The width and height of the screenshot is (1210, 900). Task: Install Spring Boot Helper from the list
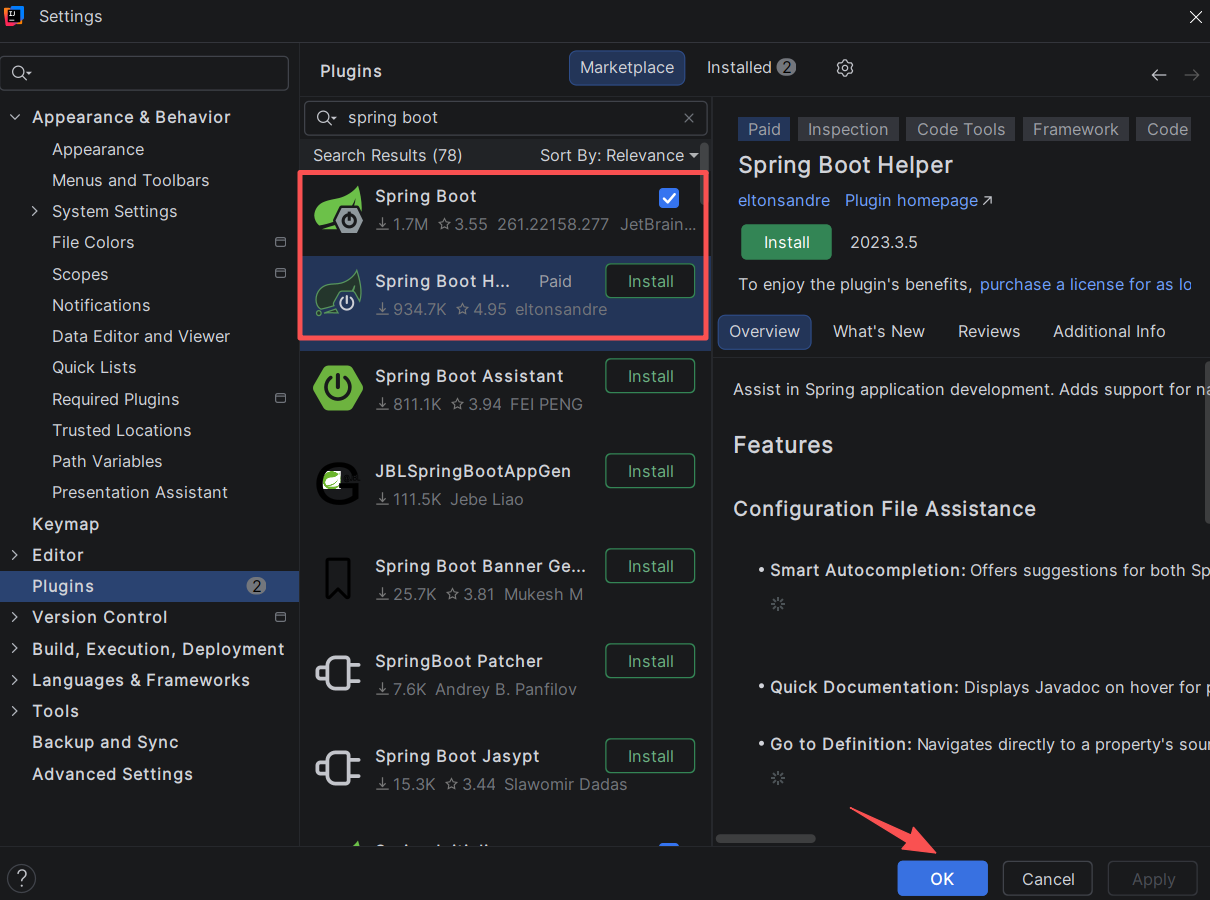coord(650,282)
